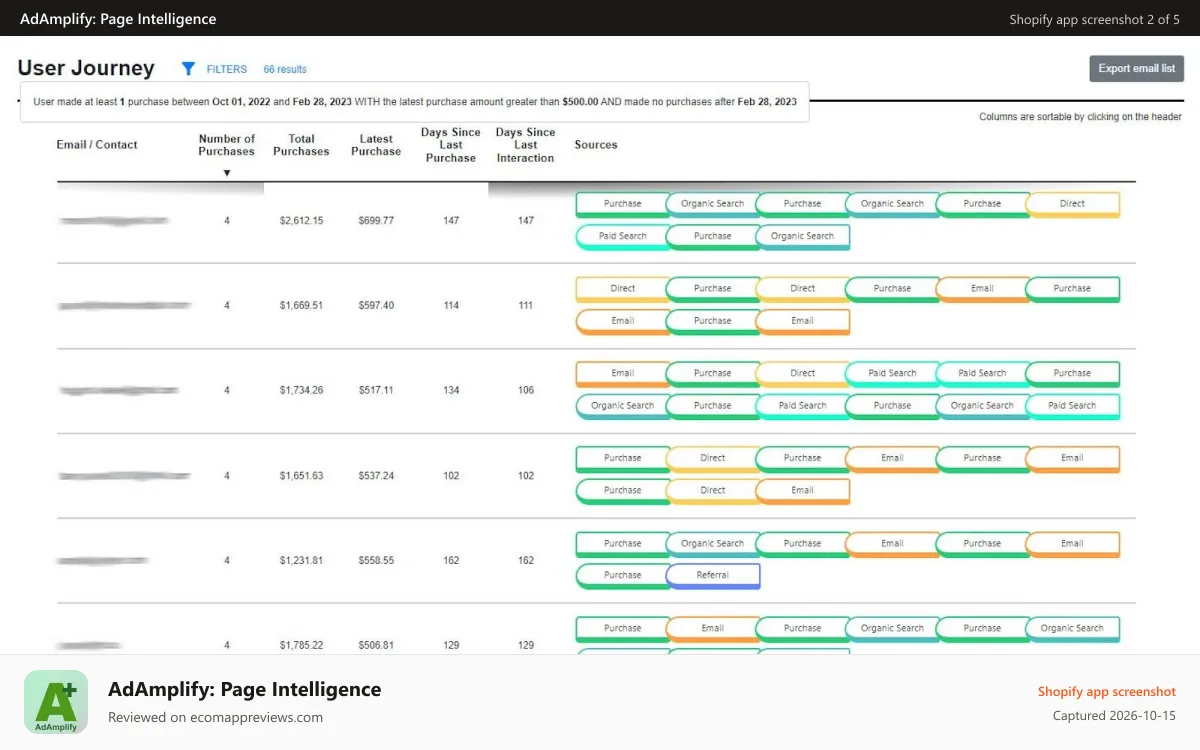1200x750 pixels.
Task: Click the blue filter funnel icon
Action: coord(188,69)
